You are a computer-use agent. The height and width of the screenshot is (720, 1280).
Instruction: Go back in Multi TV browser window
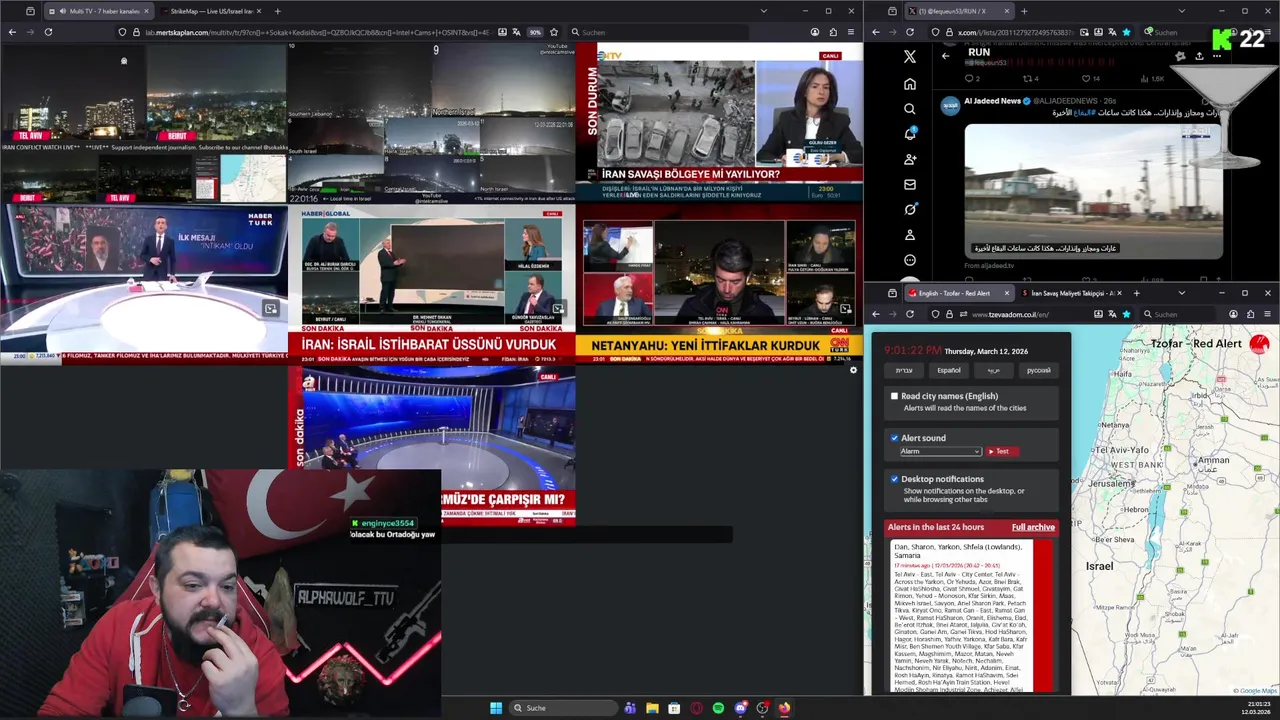12,32
